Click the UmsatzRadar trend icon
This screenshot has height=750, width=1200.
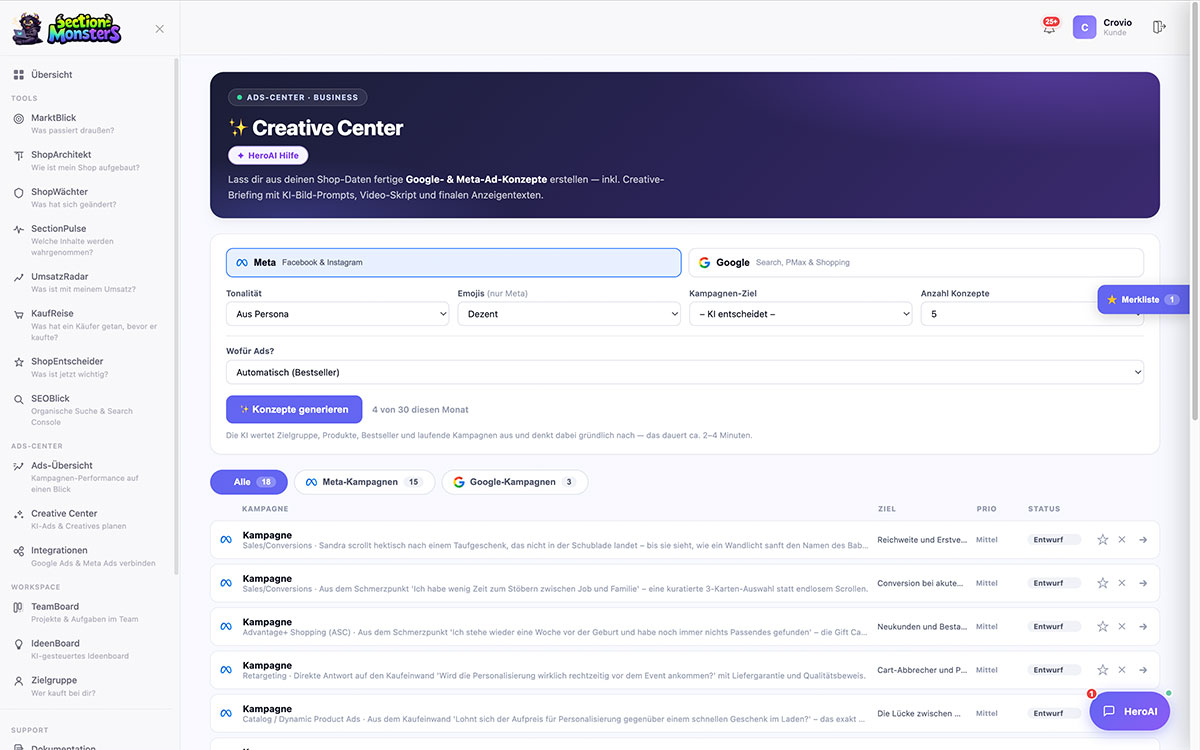tap(19, 277)
